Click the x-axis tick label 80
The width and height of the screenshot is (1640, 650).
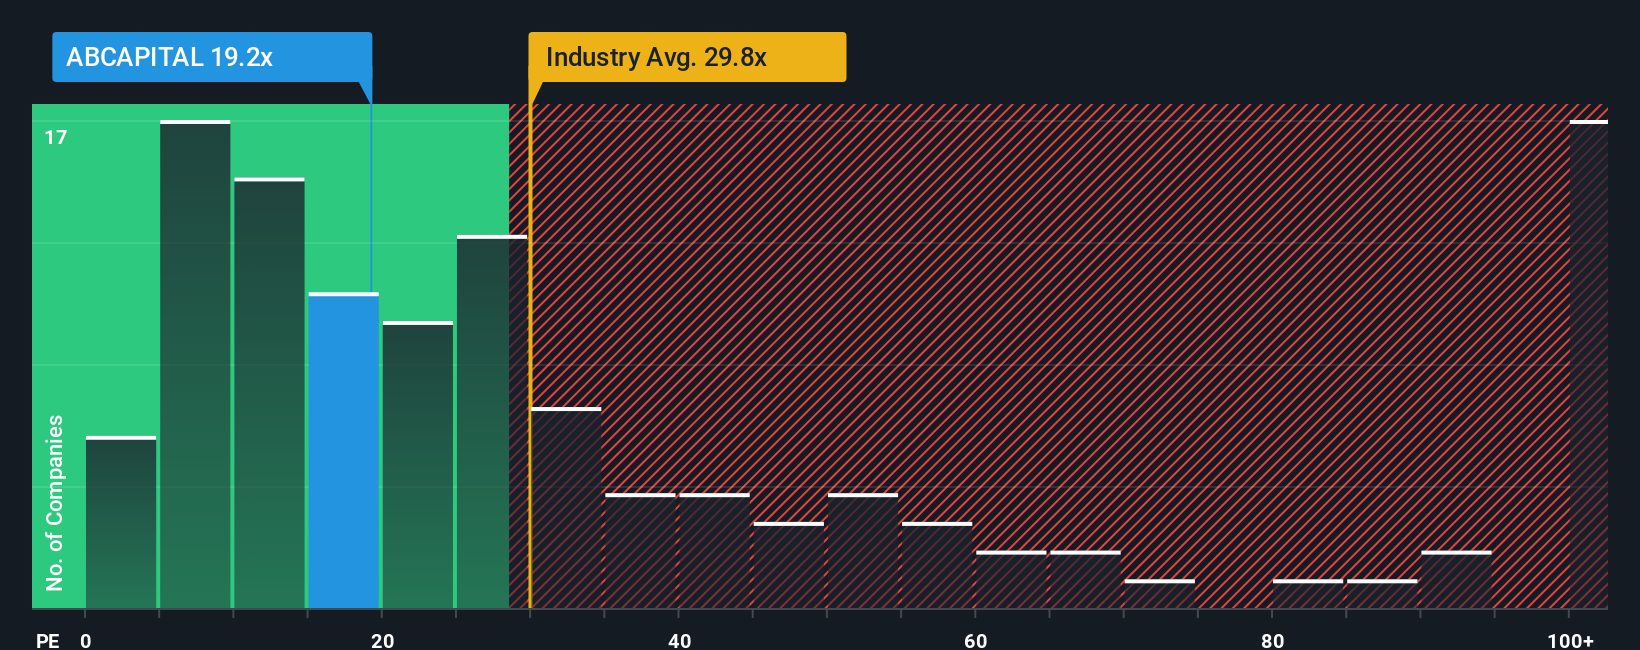point(1272,640)
